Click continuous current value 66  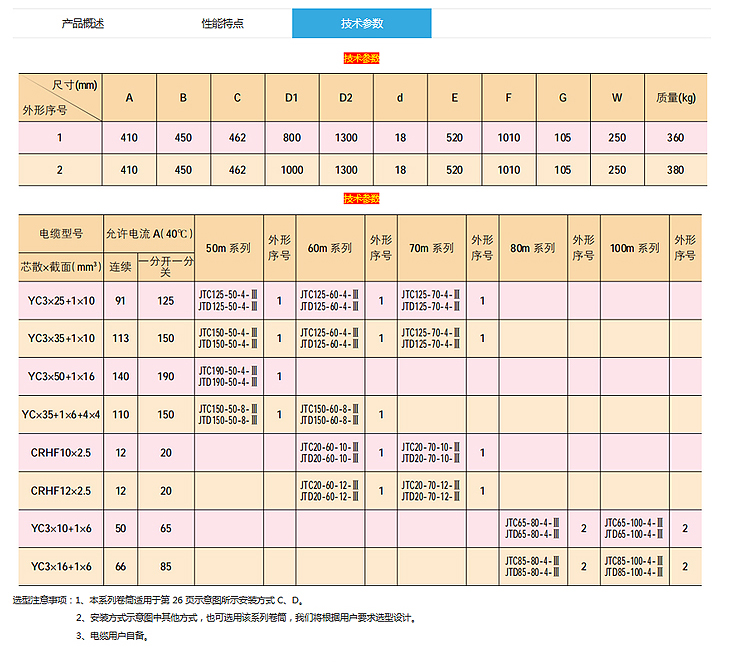coord(121,567)
